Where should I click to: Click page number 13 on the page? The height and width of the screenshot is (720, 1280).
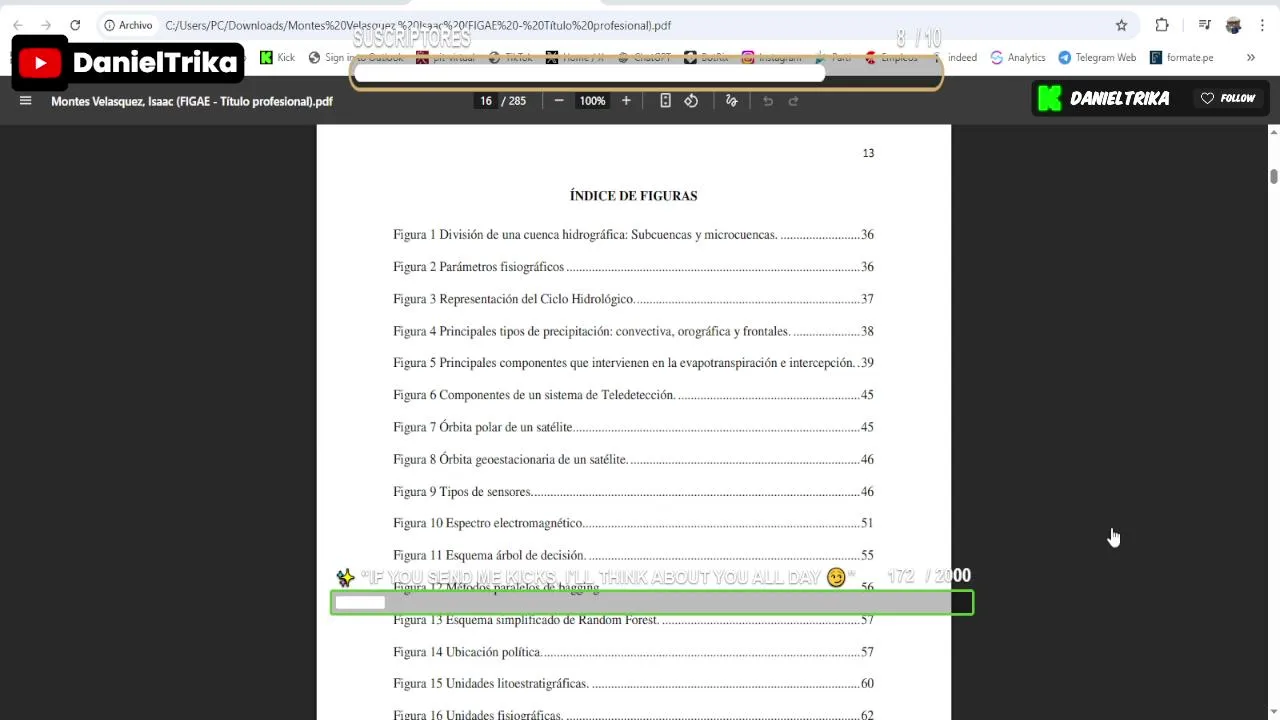(x=868, y=153)
